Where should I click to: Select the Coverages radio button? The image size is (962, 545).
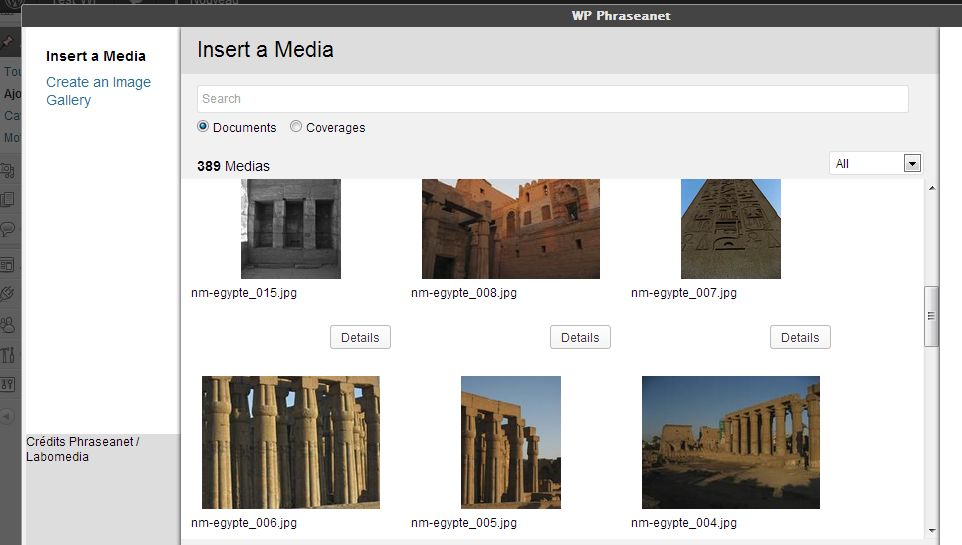point(296,127)
